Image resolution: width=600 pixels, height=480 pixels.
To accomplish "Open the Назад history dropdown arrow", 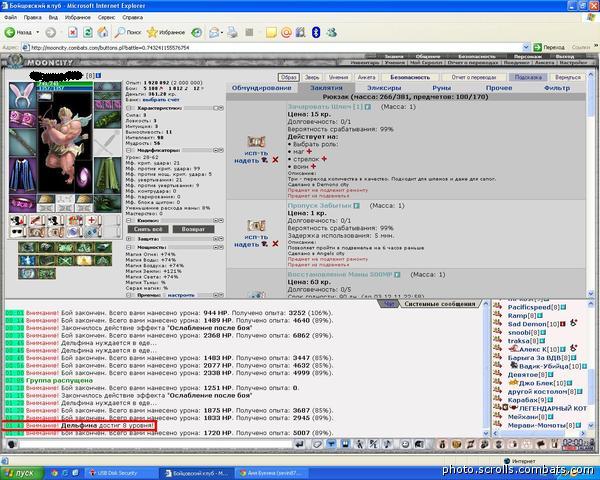I will [x=38, y=33].
